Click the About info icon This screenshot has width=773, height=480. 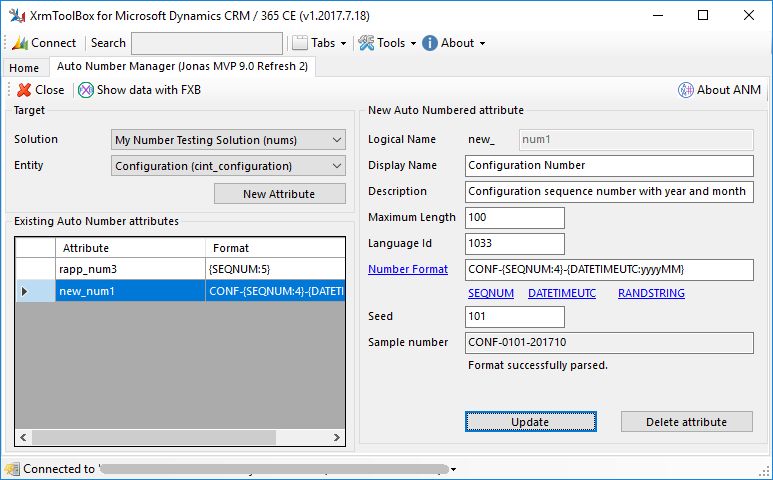[430, 43]
